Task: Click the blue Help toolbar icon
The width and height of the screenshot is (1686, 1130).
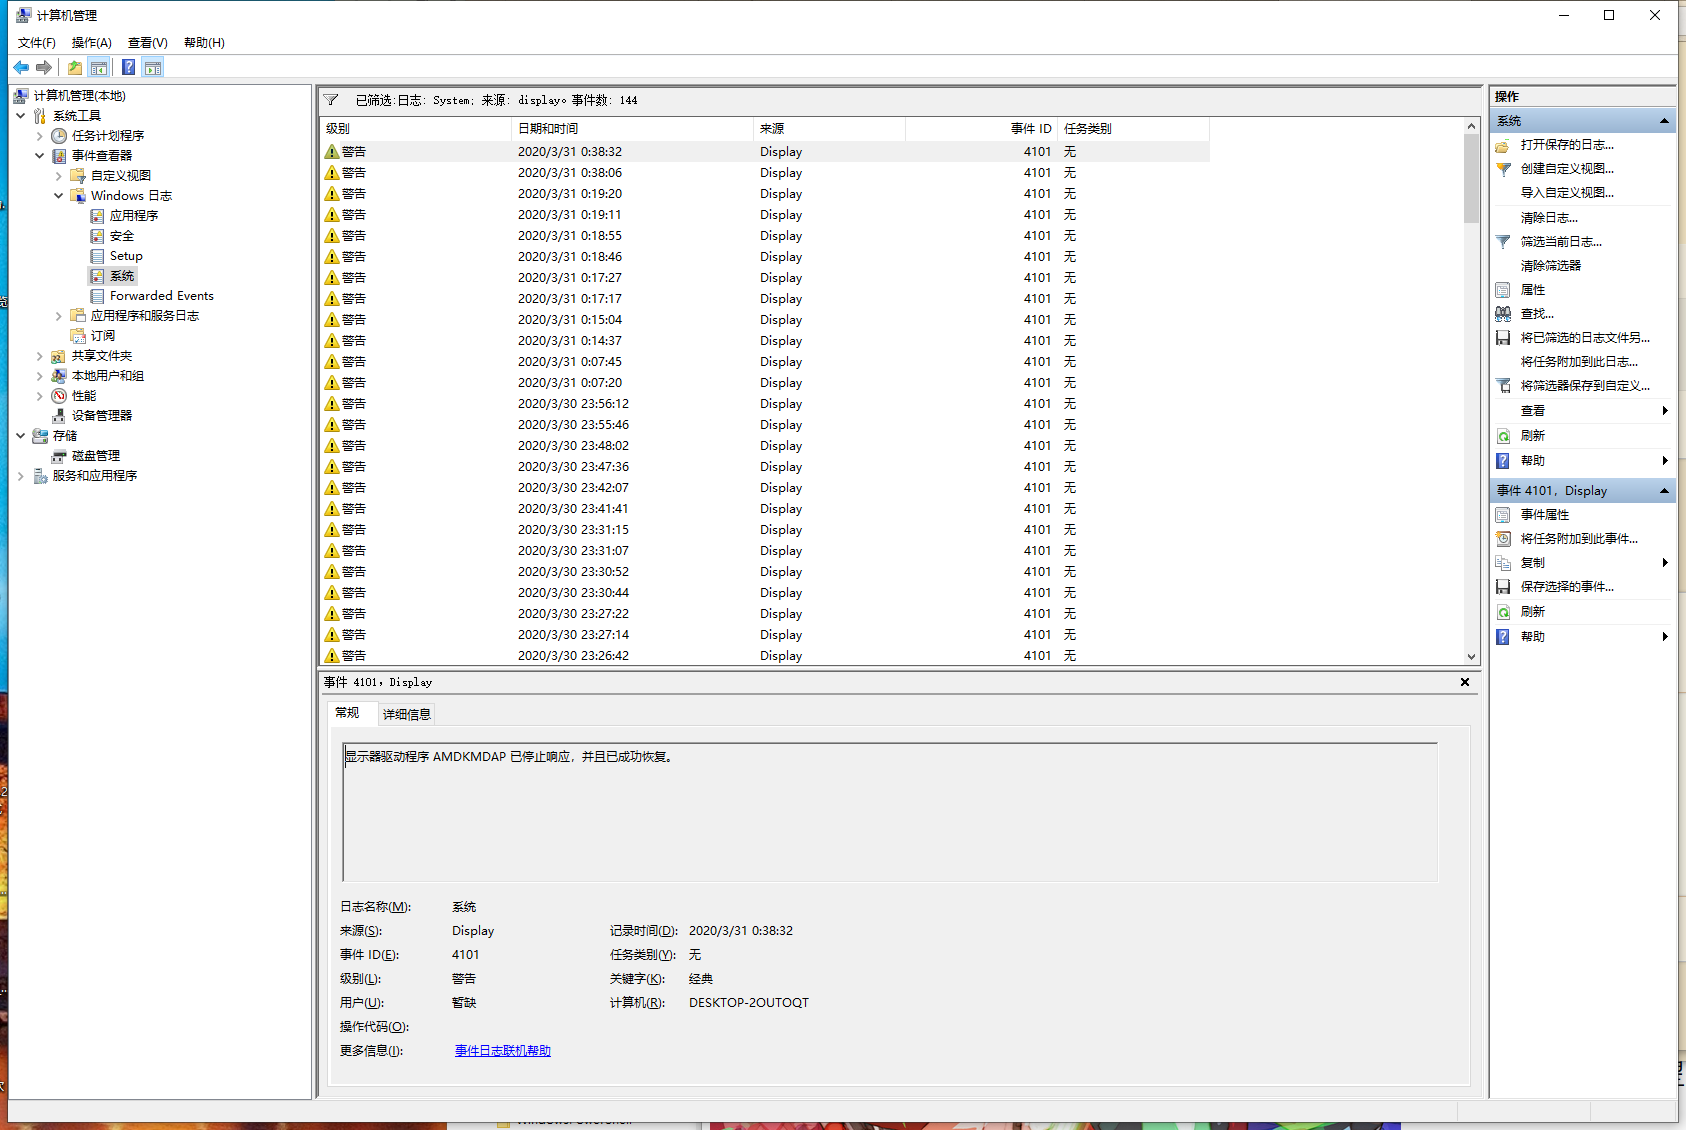Action: [x=128, y=67]
